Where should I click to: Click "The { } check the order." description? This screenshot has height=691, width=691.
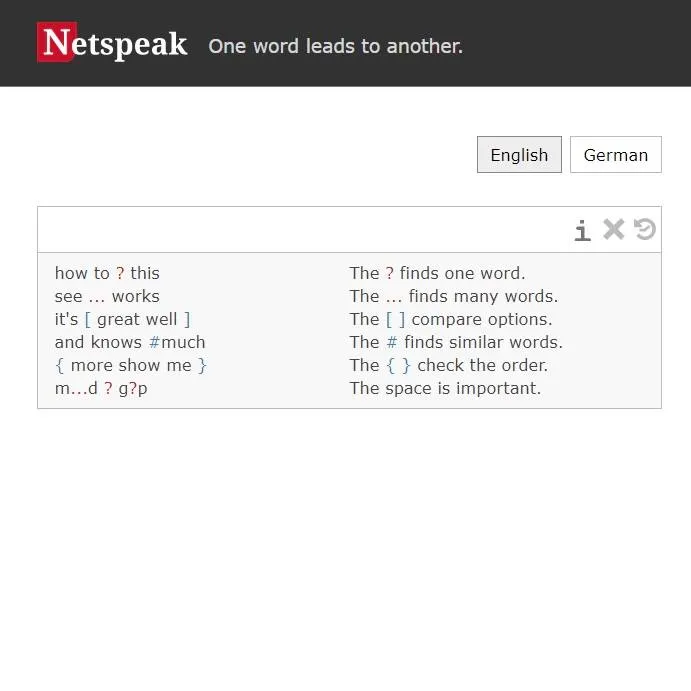[x=449, y=365]
